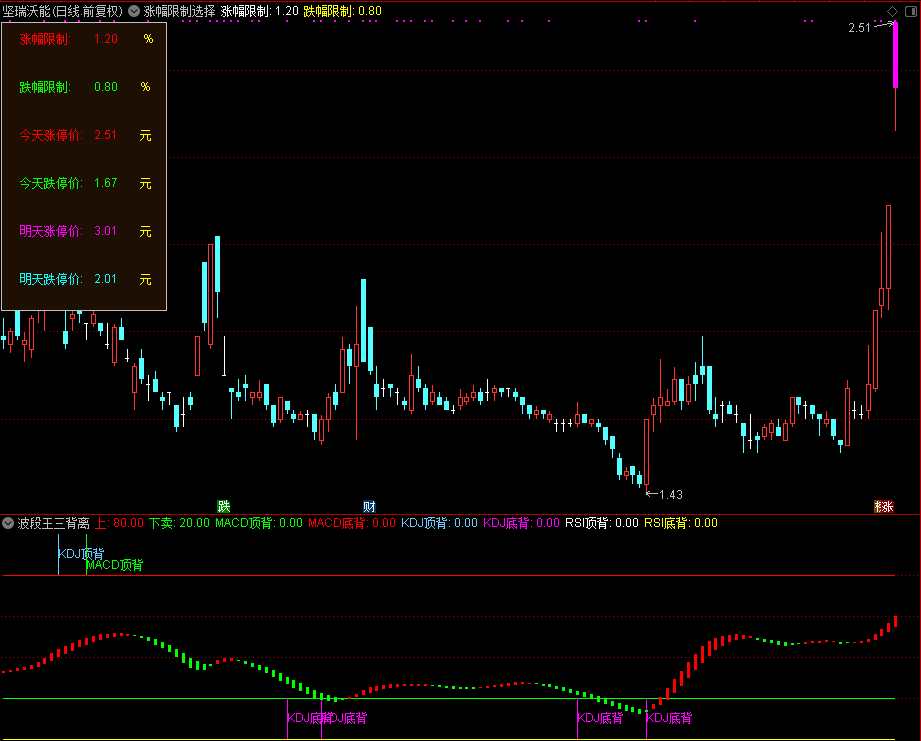Click the last KDJ底背 signal marker

point(669,718)
